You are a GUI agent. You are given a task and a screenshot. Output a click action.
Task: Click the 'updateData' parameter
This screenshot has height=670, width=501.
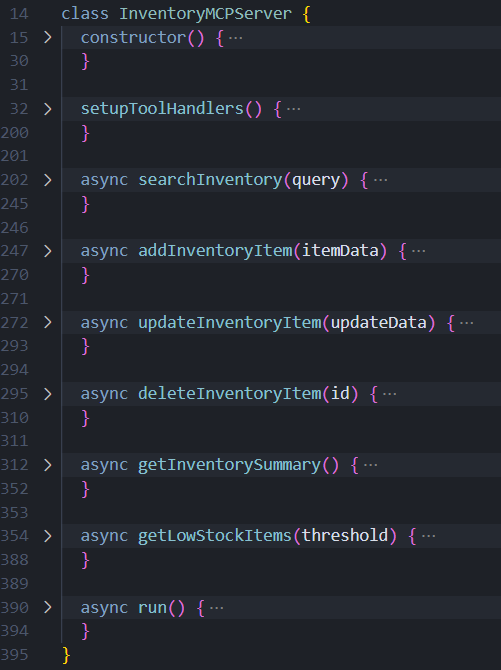(x=379, y=322)
